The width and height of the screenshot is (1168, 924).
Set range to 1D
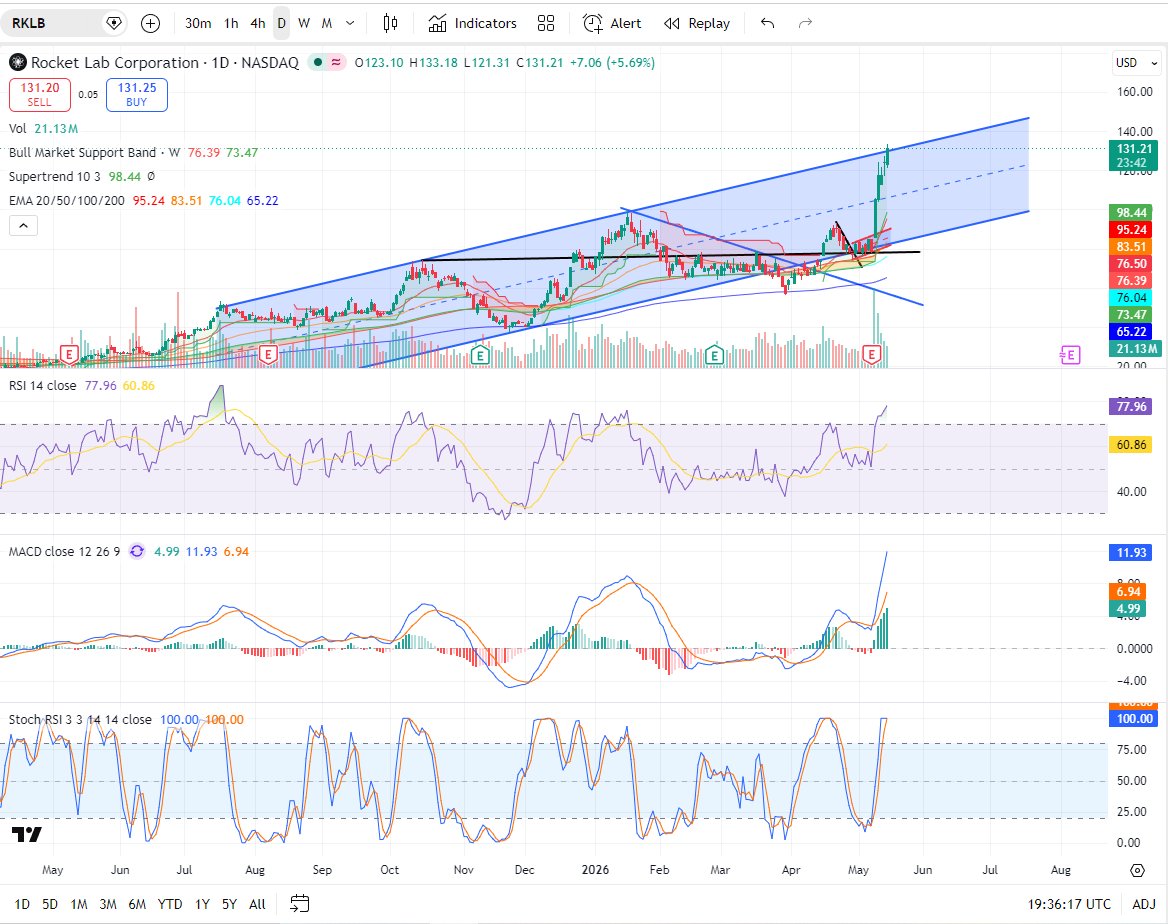coord(22,904)
